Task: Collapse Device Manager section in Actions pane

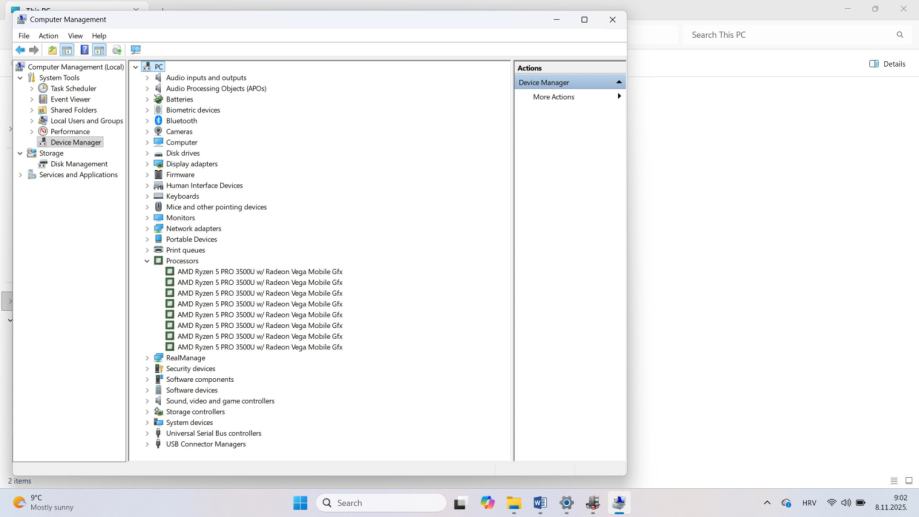Action: 619,82
